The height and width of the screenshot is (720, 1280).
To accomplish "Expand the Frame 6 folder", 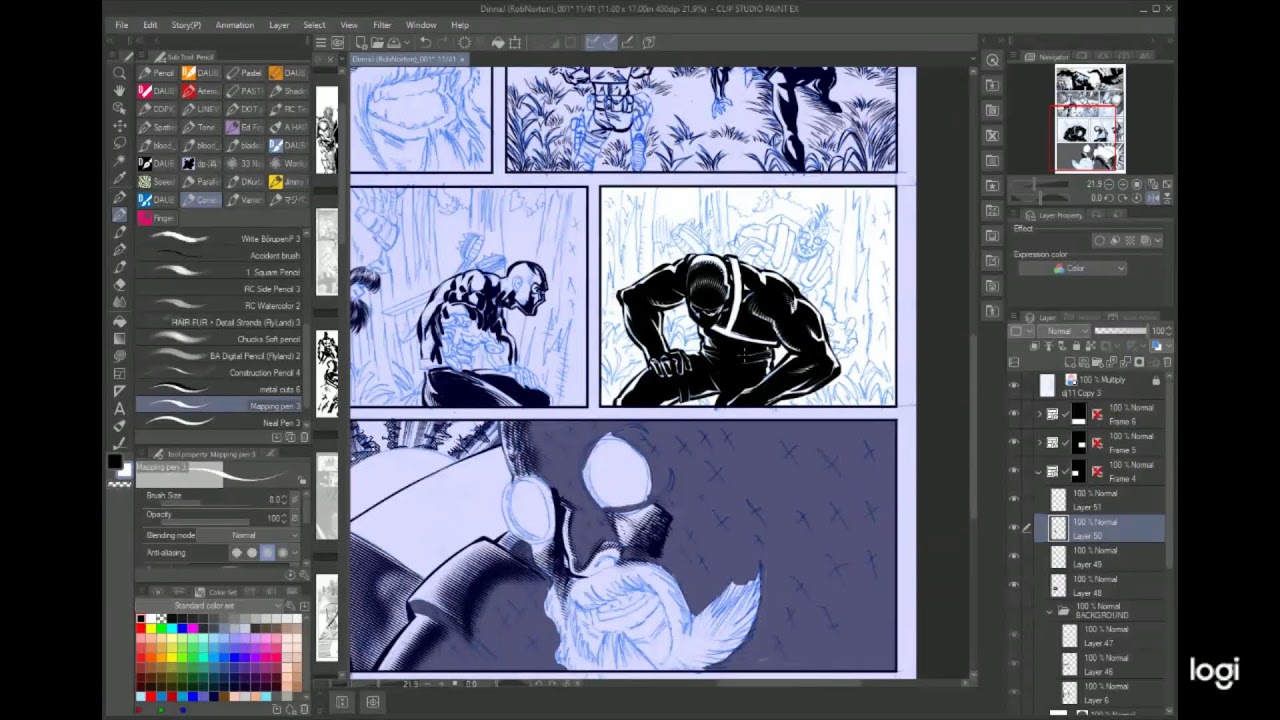I will tap(1039, 414).
